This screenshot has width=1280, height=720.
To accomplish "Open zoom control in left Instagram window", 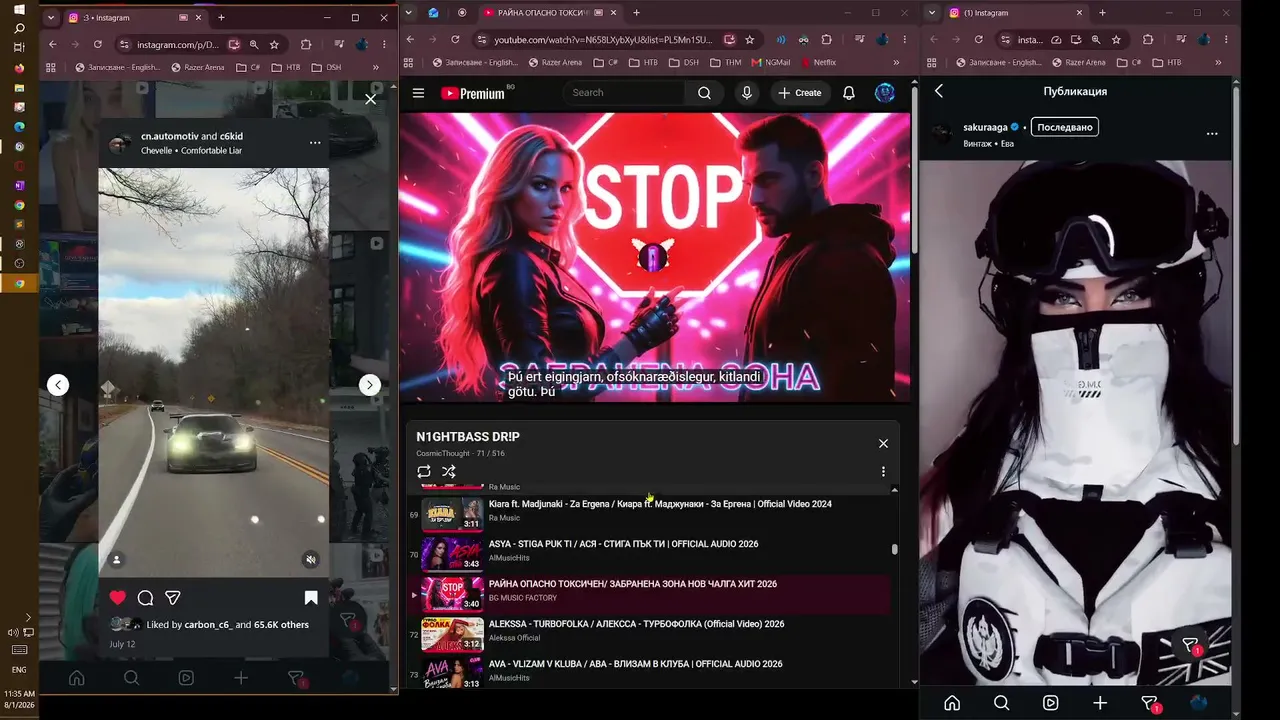I will coord(254,44).
